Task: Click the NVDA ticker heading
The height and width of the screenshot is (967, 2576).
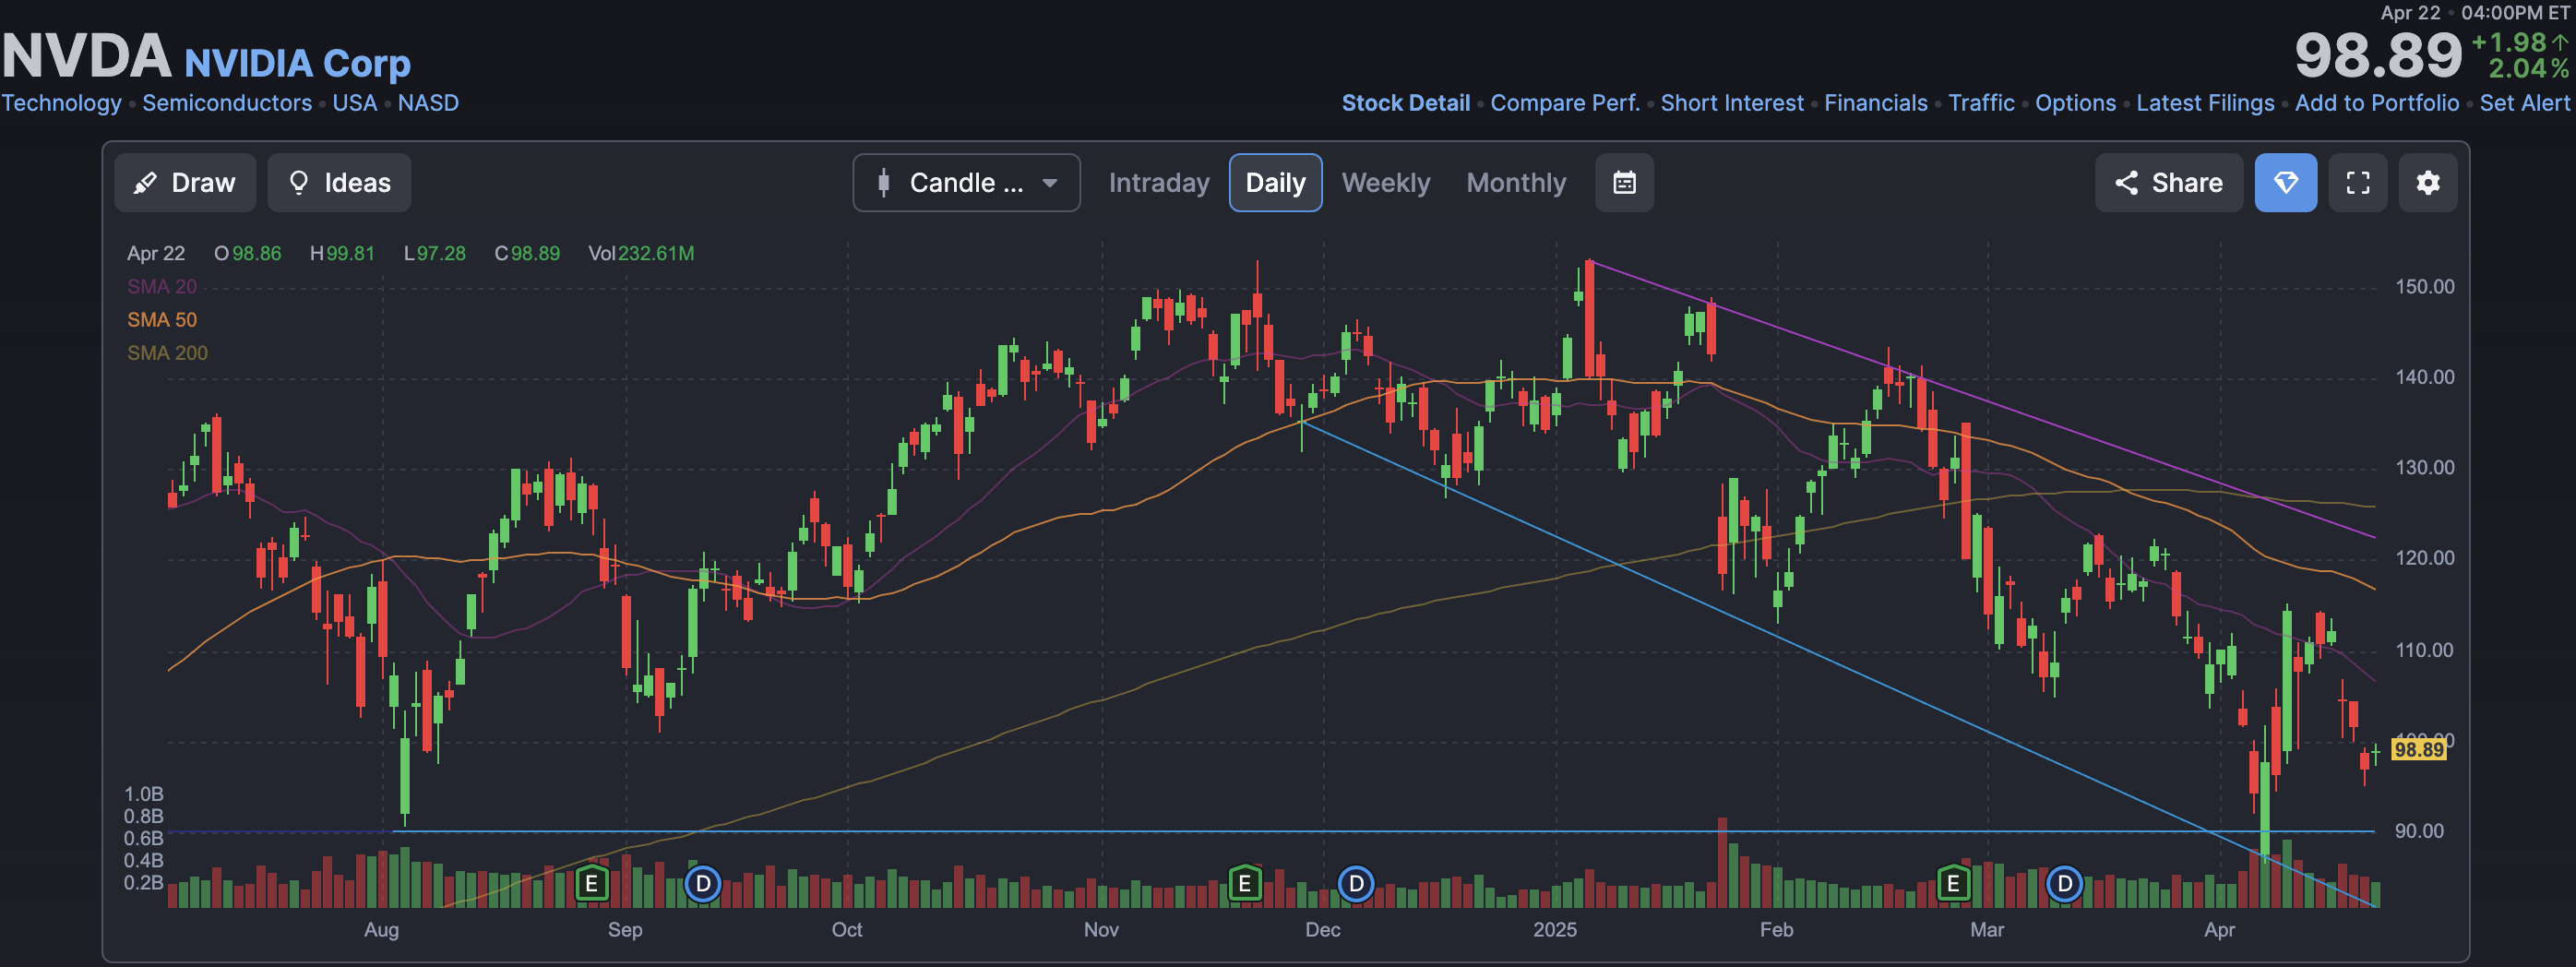Action: (86, 56)
